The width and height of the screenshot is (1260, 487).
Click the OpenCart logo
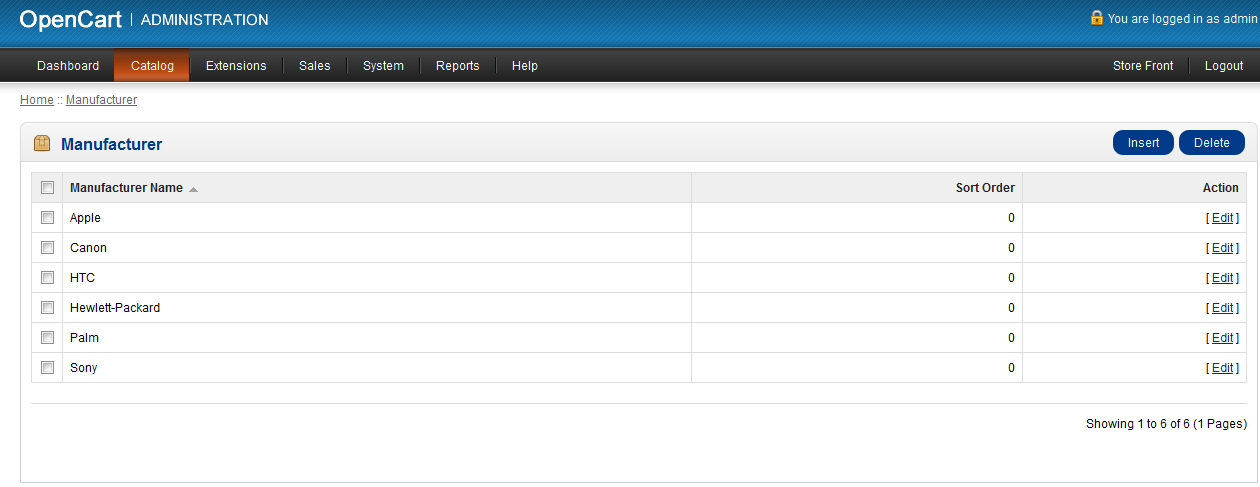pos(70,19)
